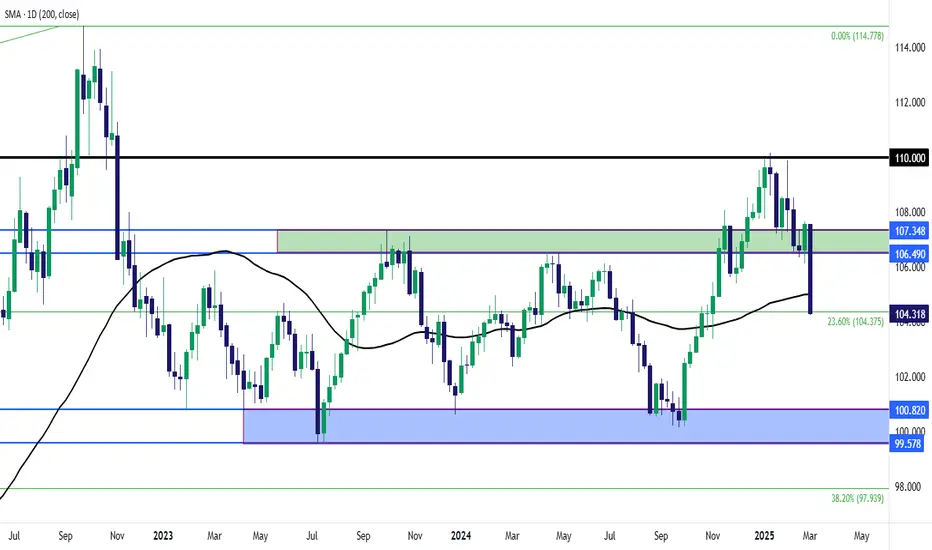This screenshot has height=550, width=932.
Task: Click the 98.000 price axis value
Action: [910, 487]
